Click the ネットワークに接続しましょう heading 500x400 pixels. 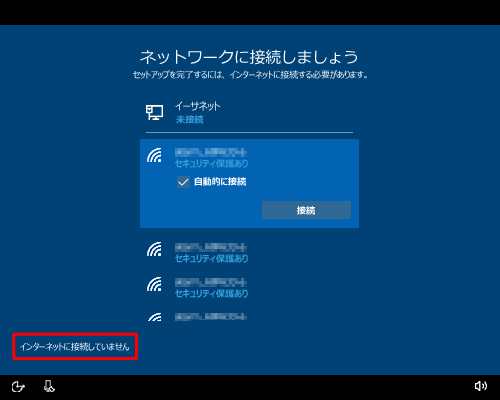pyautogui.click(x=249, y=57)
